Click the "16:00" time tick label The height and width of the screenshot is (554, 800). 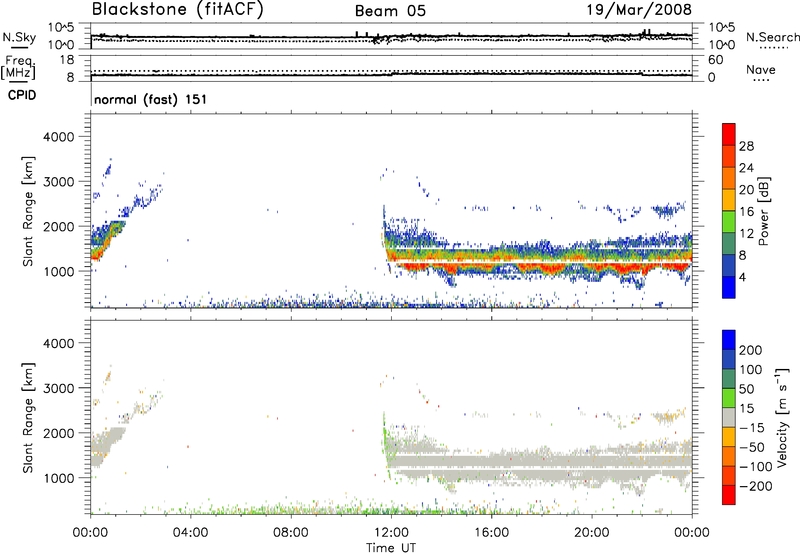491,533
